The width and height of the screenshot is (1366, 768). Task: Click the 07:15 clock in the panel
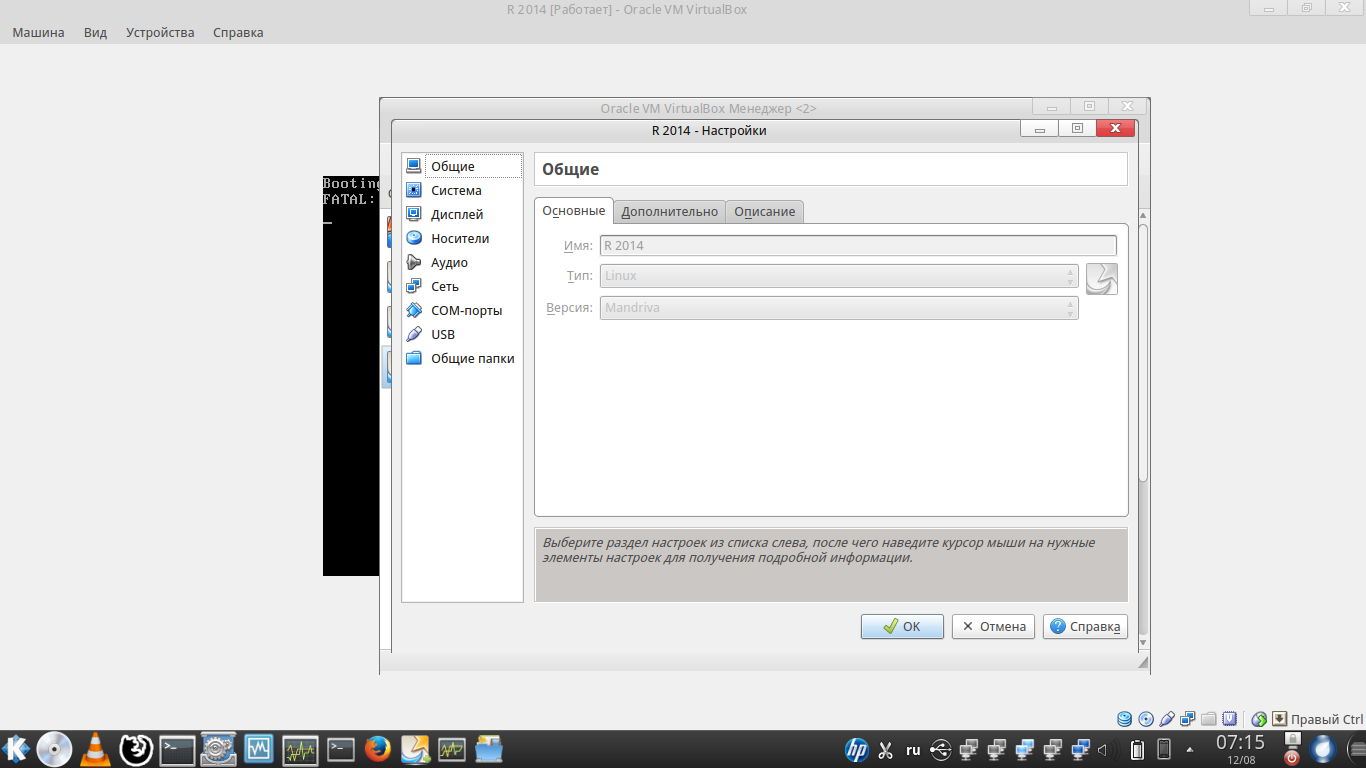(x=1240, y=742)
